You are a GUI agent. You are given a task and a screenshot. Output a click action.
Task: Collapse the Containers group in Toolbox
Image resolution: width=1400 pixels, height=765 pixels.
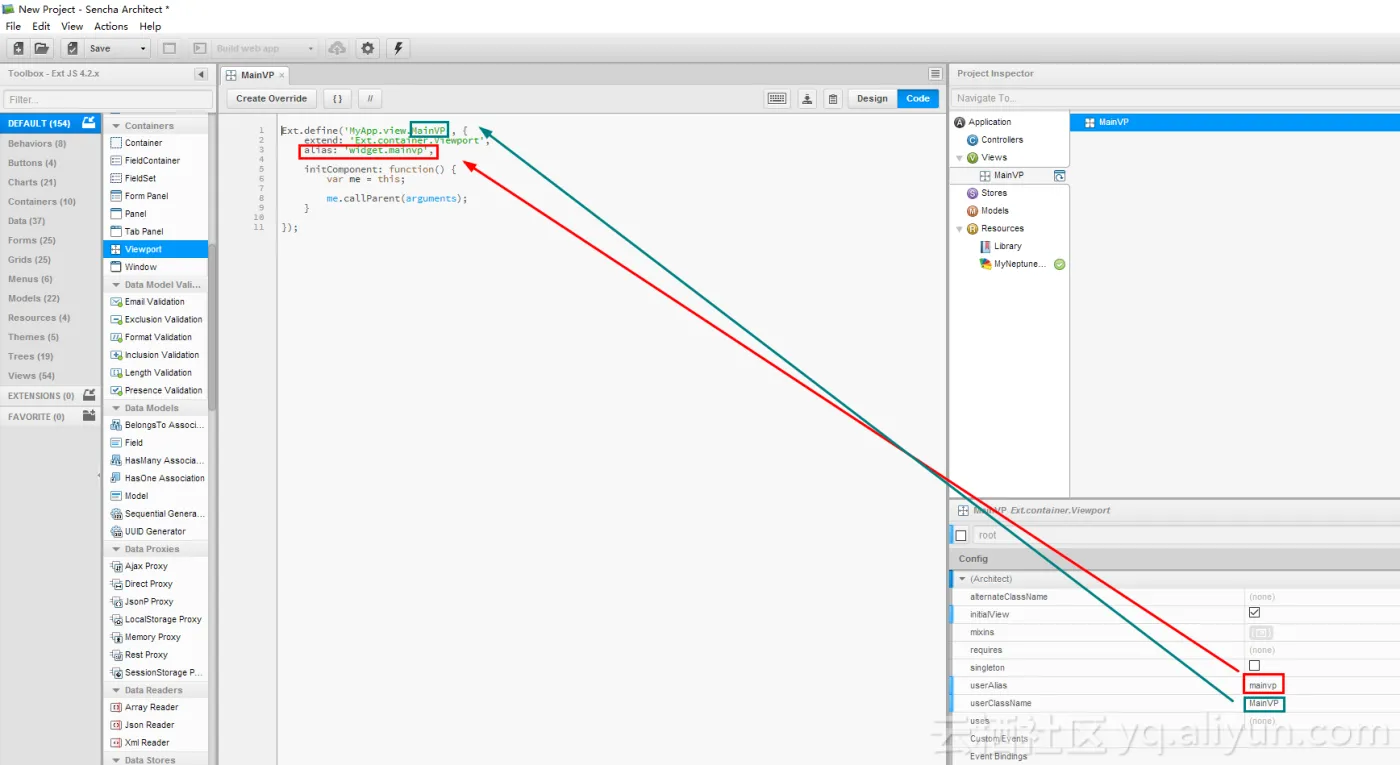coord(115,126)
